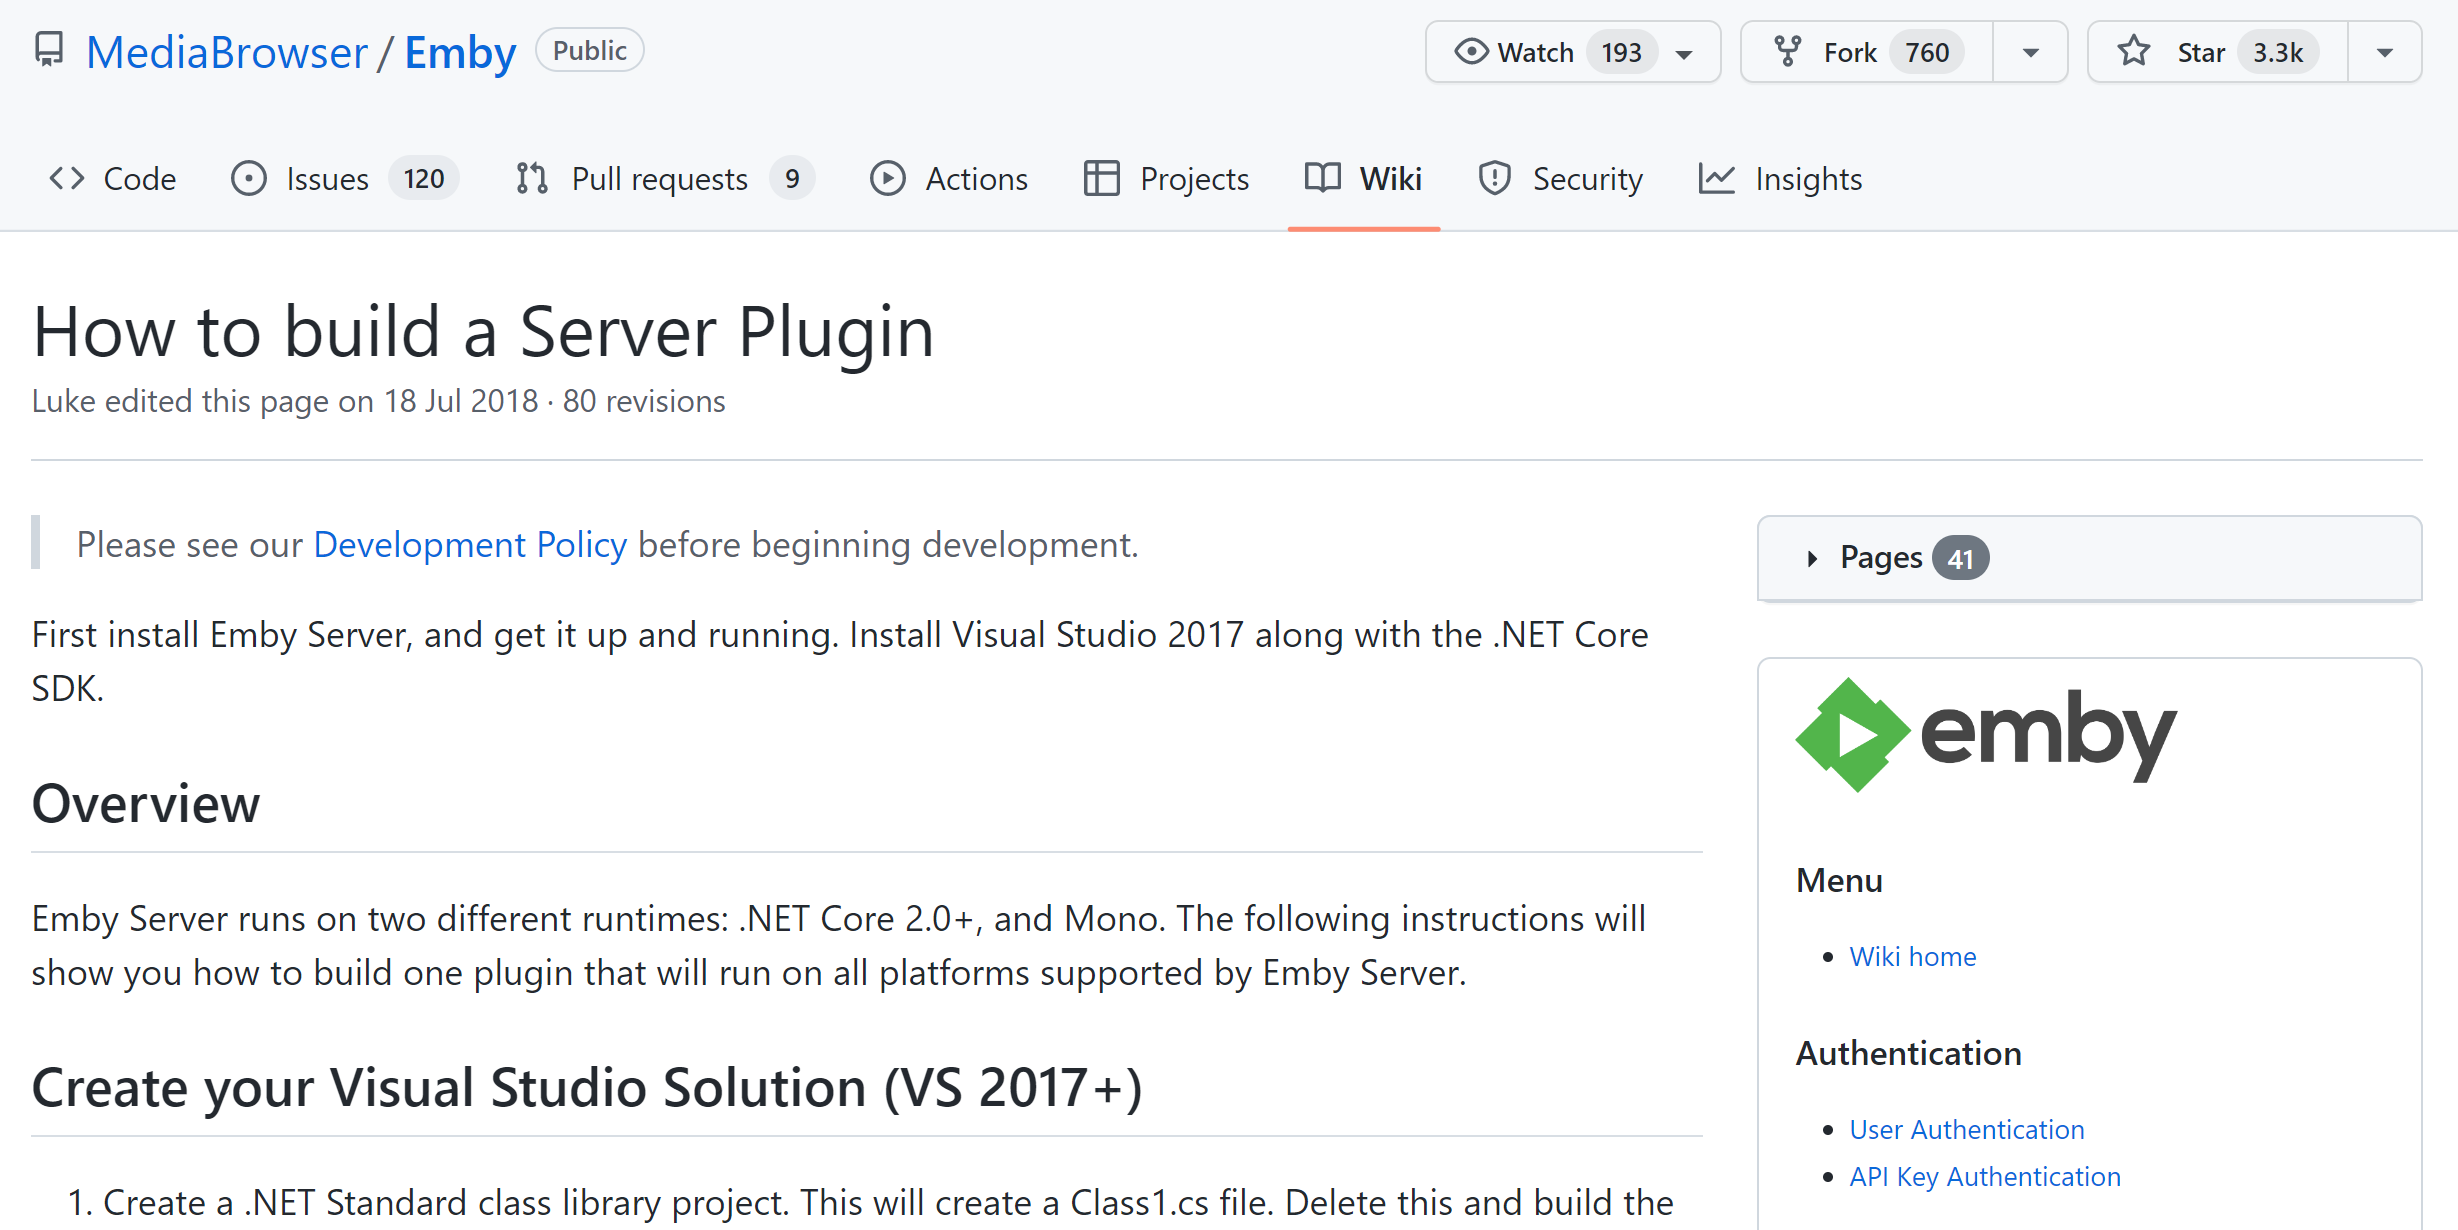
Task: Click the Insights graph icon
Action: (x=1716, y=179)
